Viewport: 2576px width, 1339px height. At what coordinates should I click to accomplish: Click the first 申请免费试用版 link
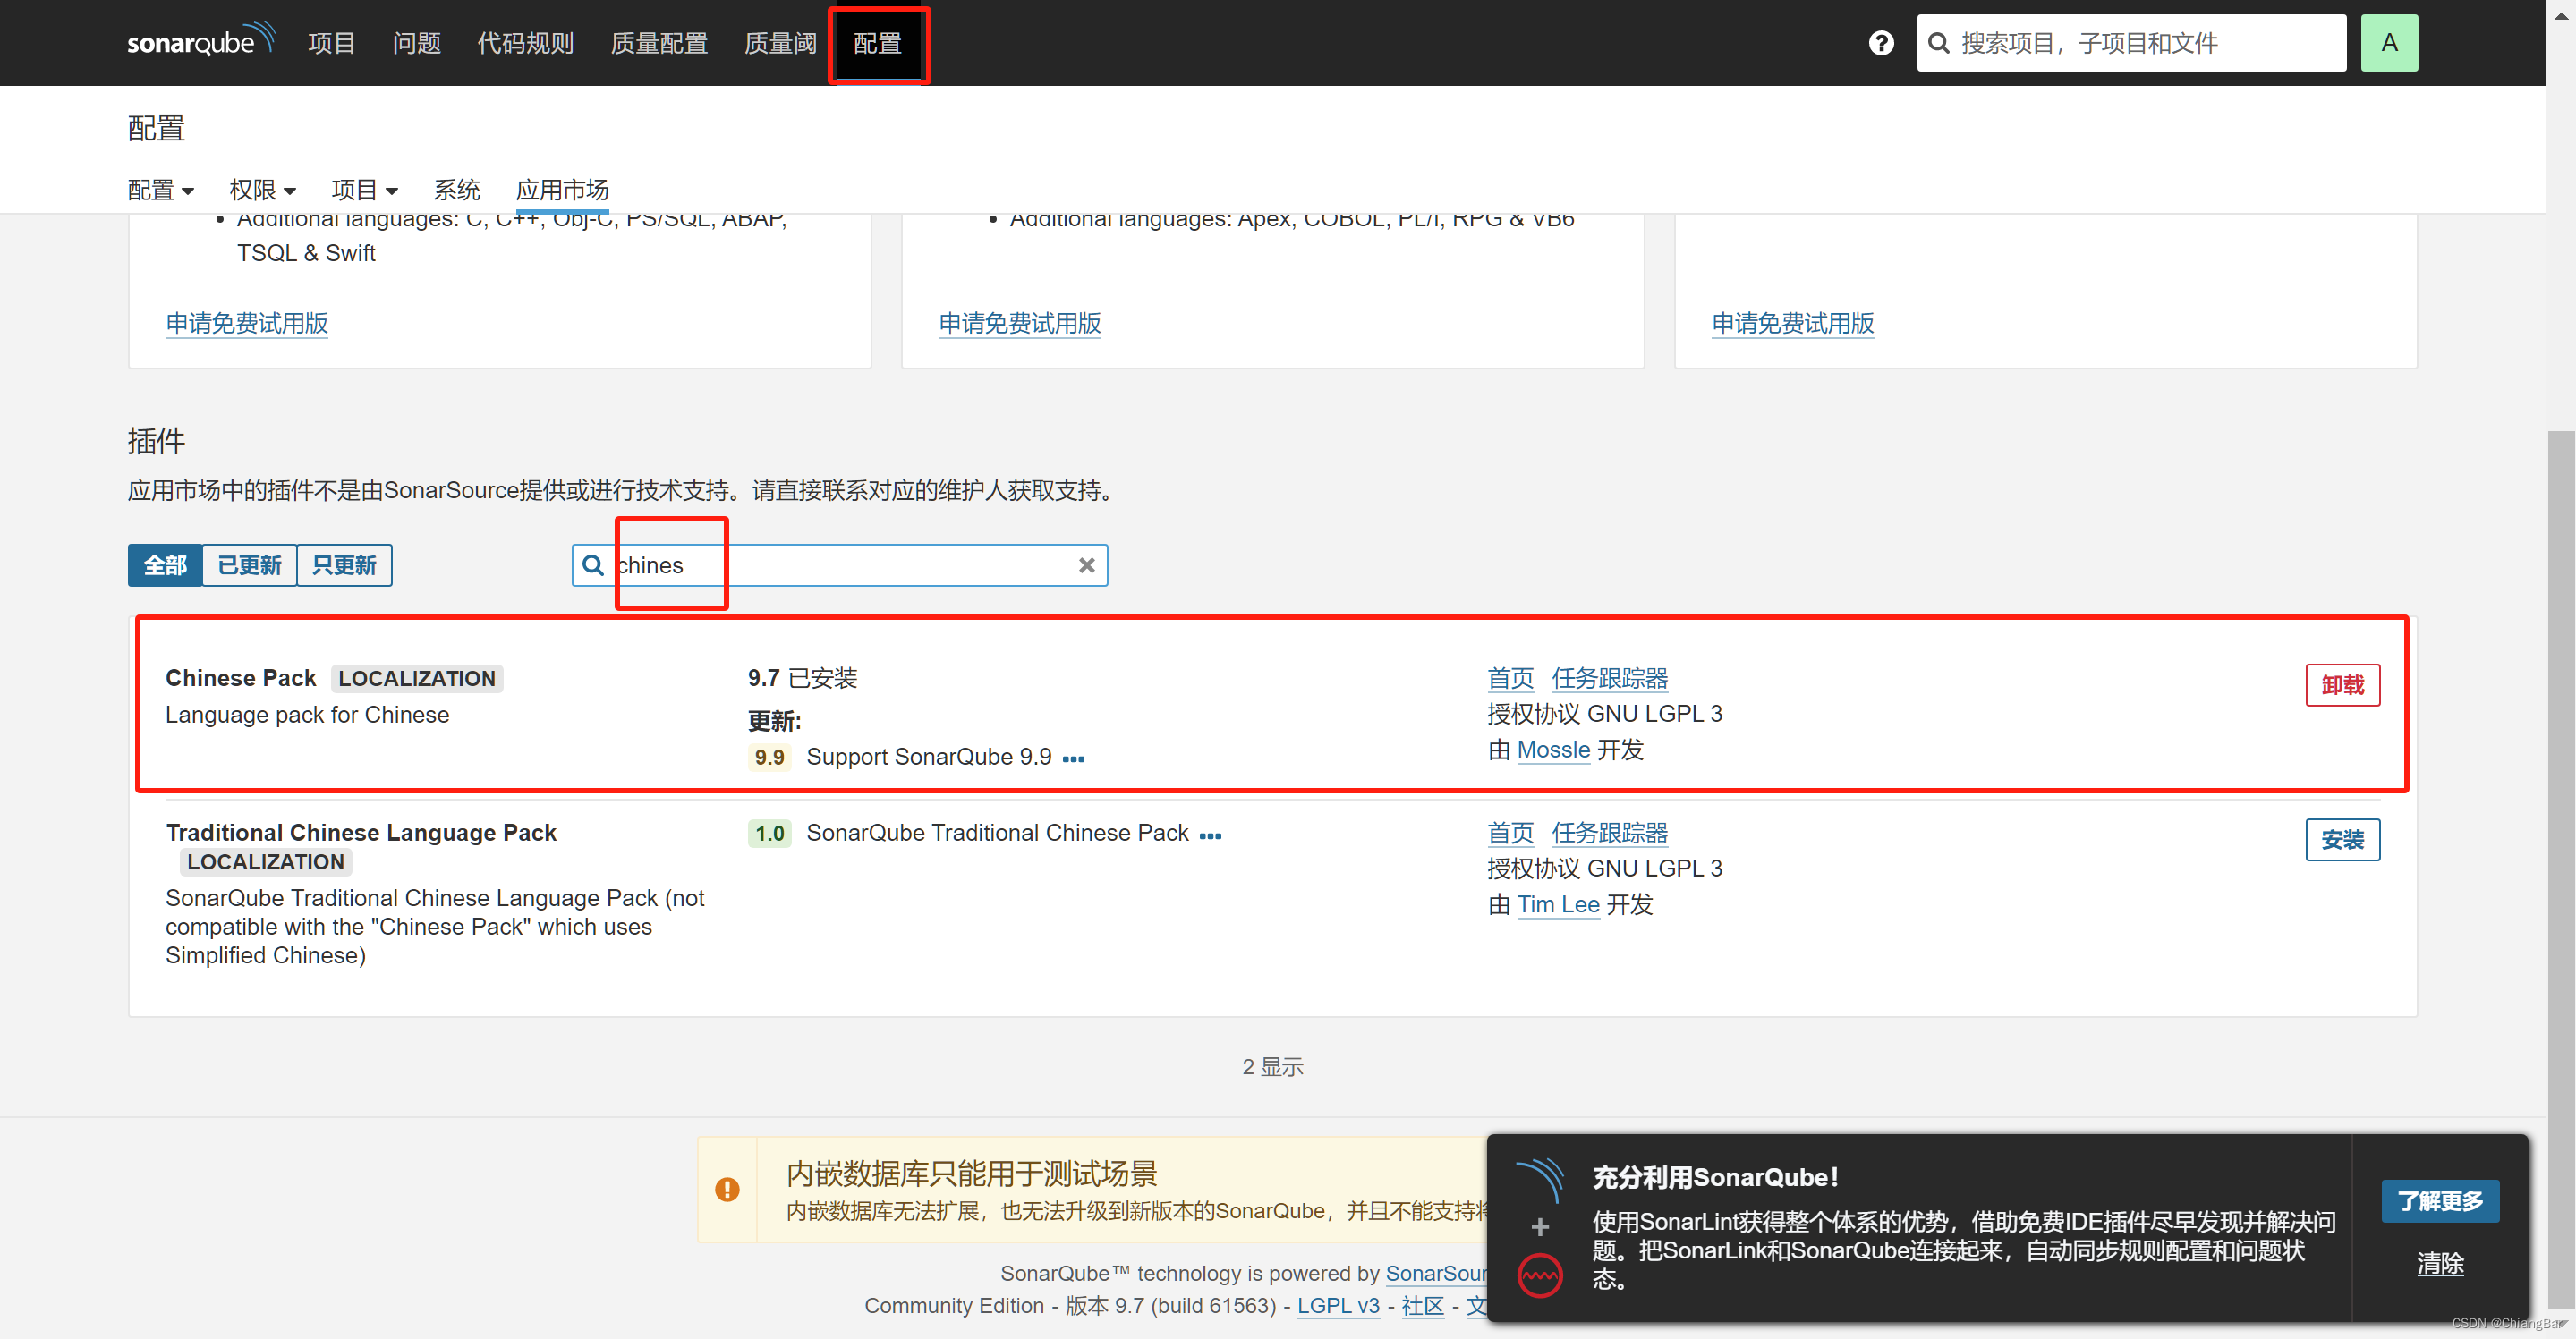[247, 323]
